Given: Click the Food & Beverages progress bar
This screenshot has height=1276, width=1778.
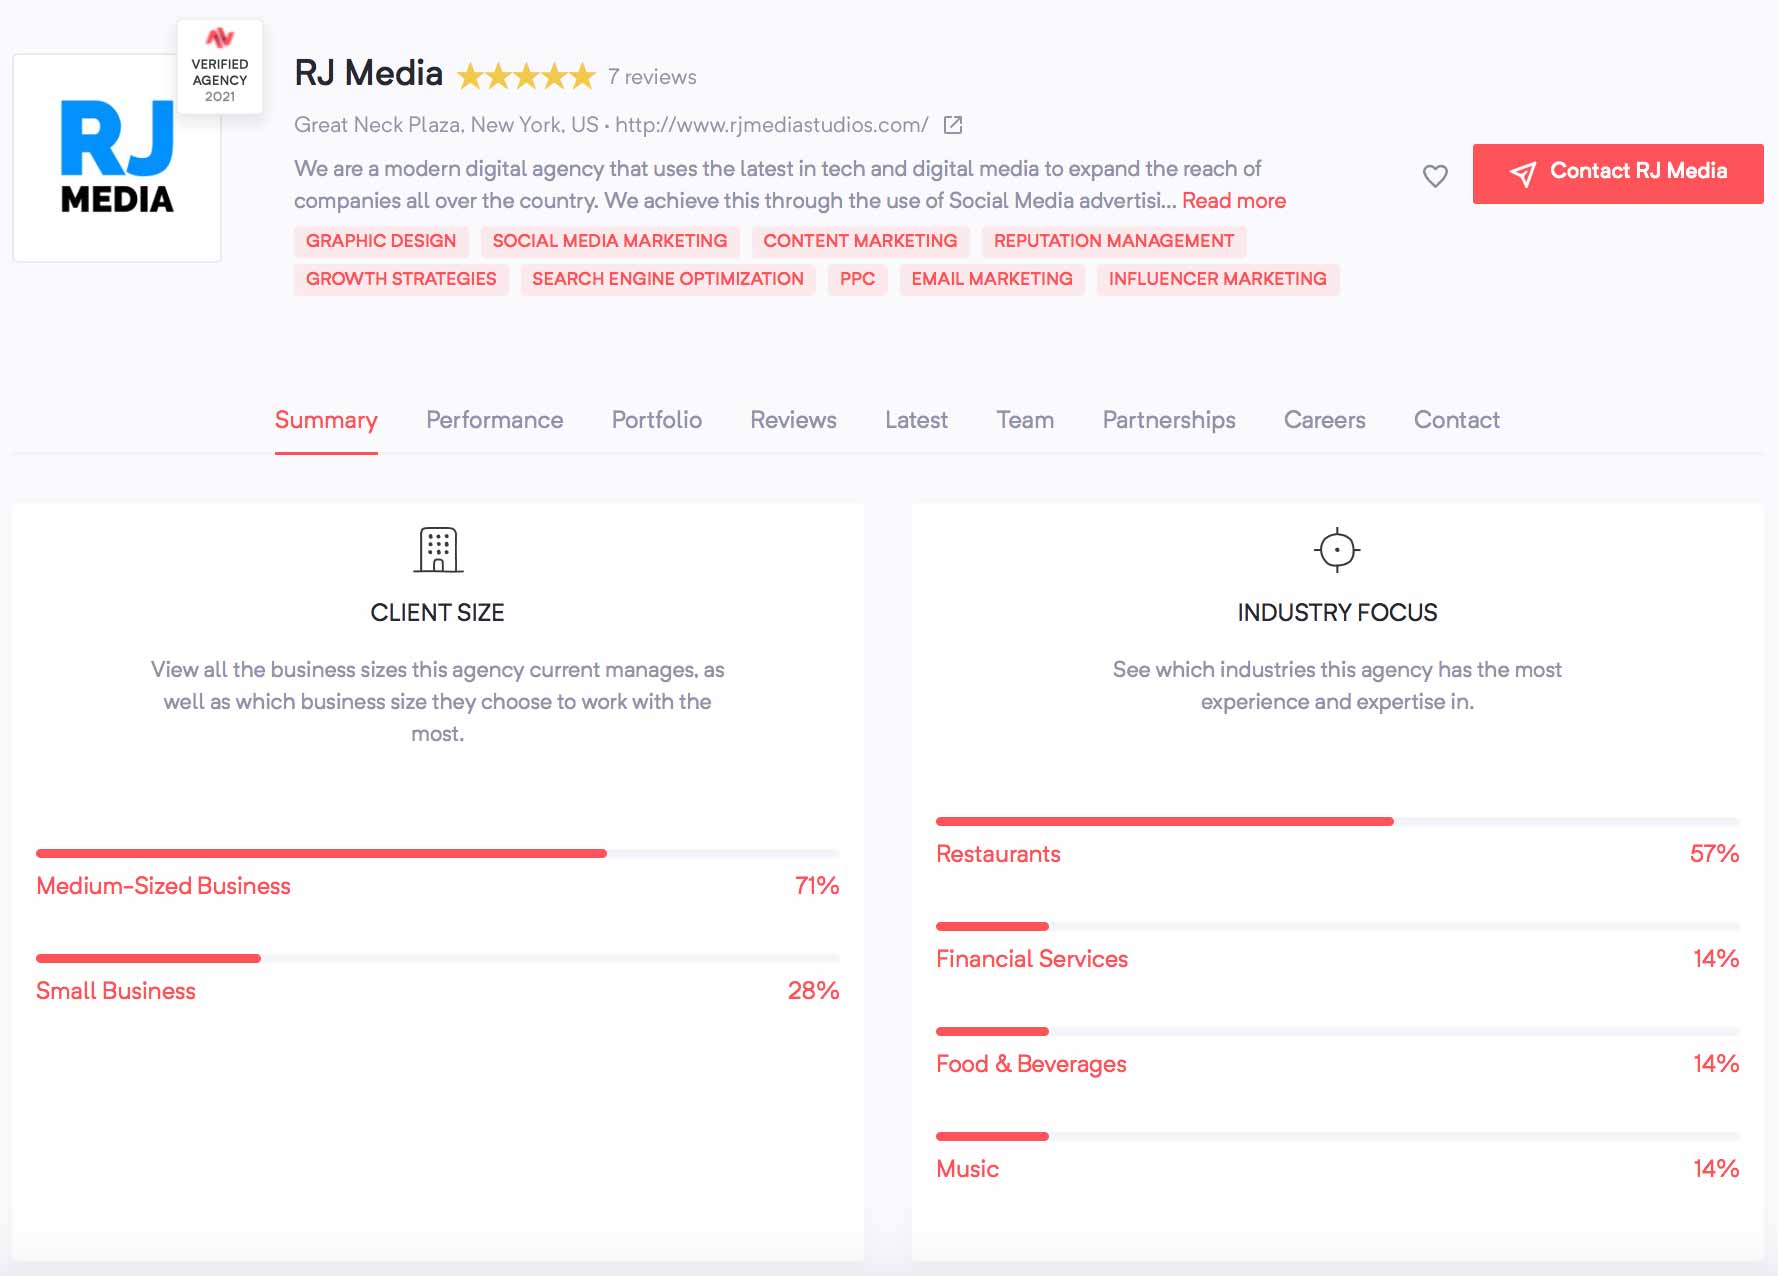Looking at the screenshot, I should click(1338, 1031).
